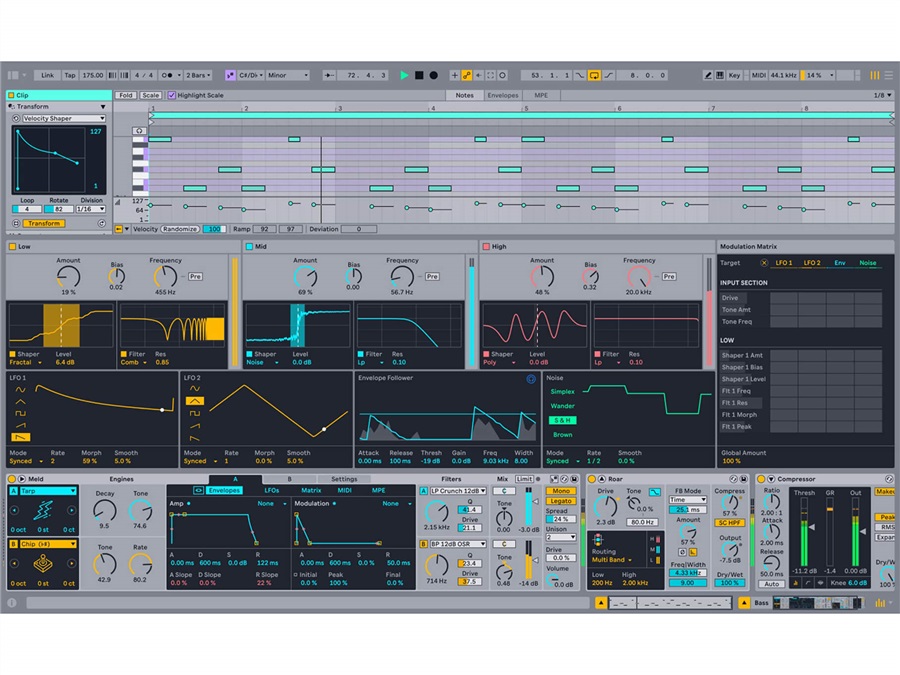Click the save preset icon on Roar
Viewport: 900px width, 675px height.
[x=742, y=479]
